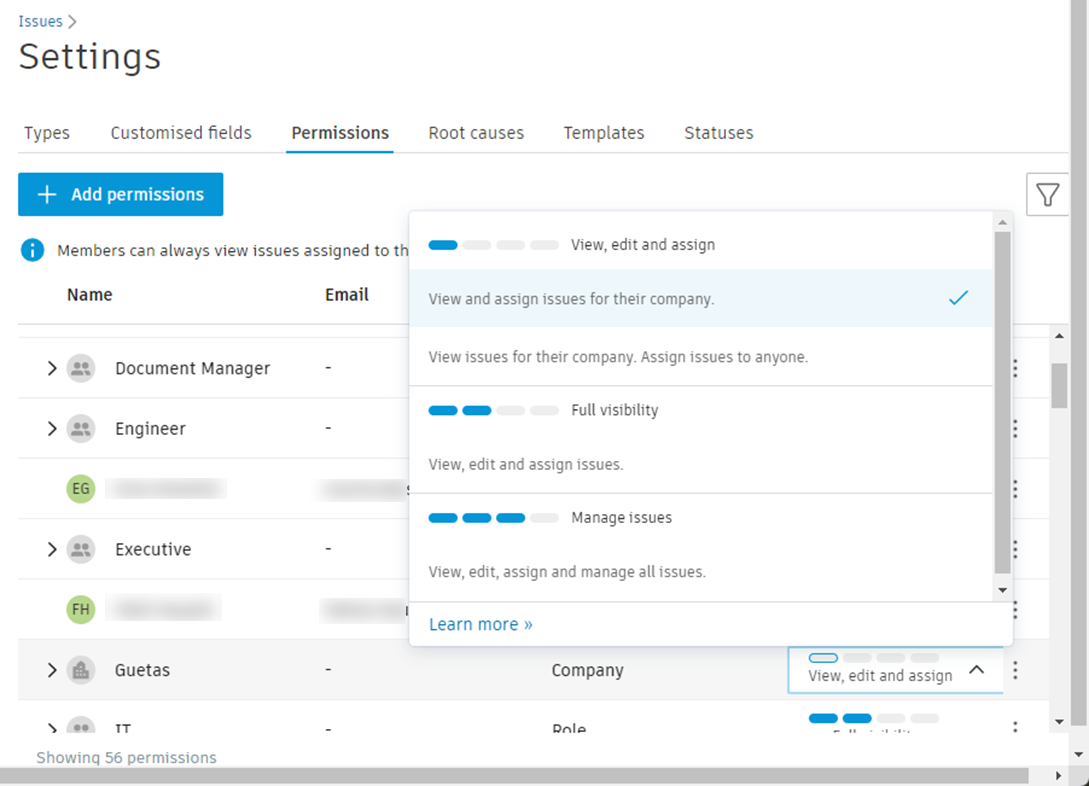Click the horizontal scrollbar right arrow
This screenshot has height=786, width=1089.
pyautogui.click(x=1058, y=776)
